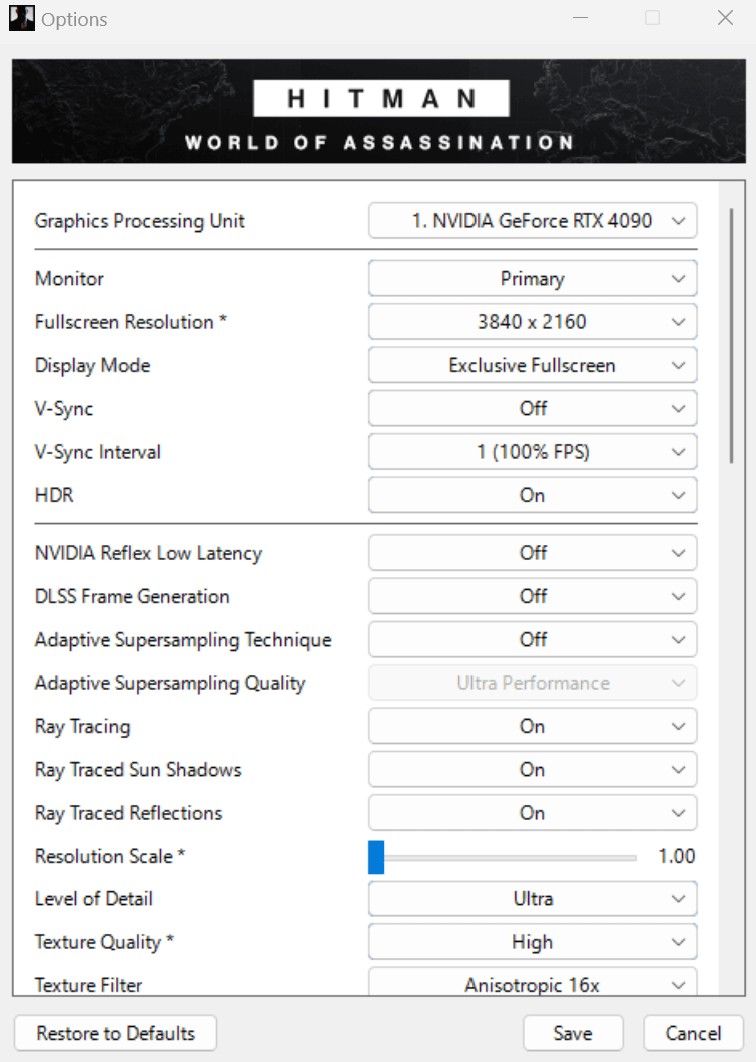Click chevron arrow for Ray Traced Reflections
Viewport: 756px width, 1062px height.
click(x=678, y=813)
